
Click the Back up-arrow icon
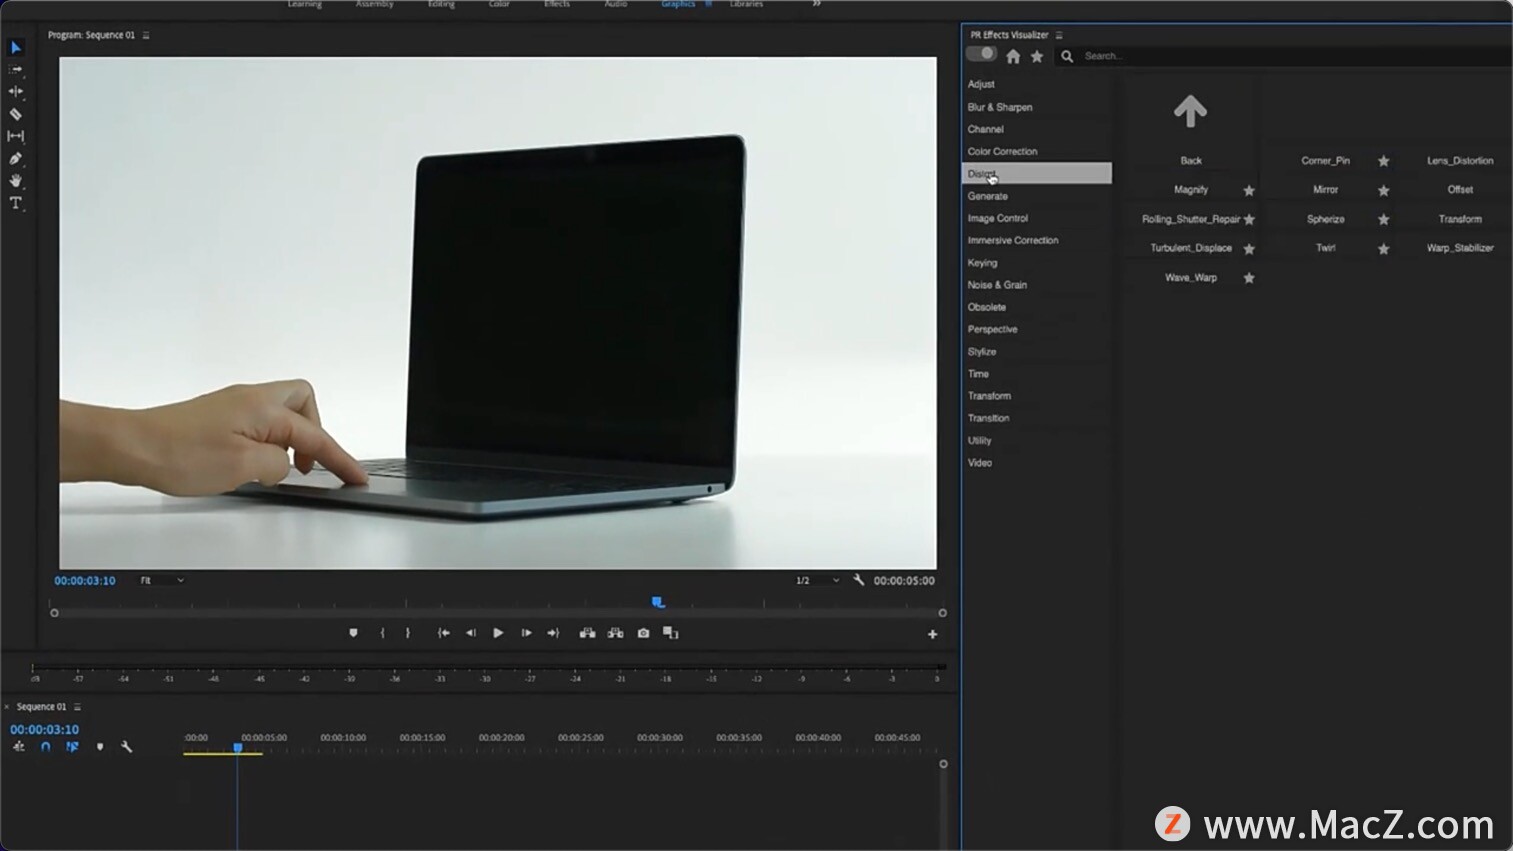pyautogui.click(x=1190, y=111)
